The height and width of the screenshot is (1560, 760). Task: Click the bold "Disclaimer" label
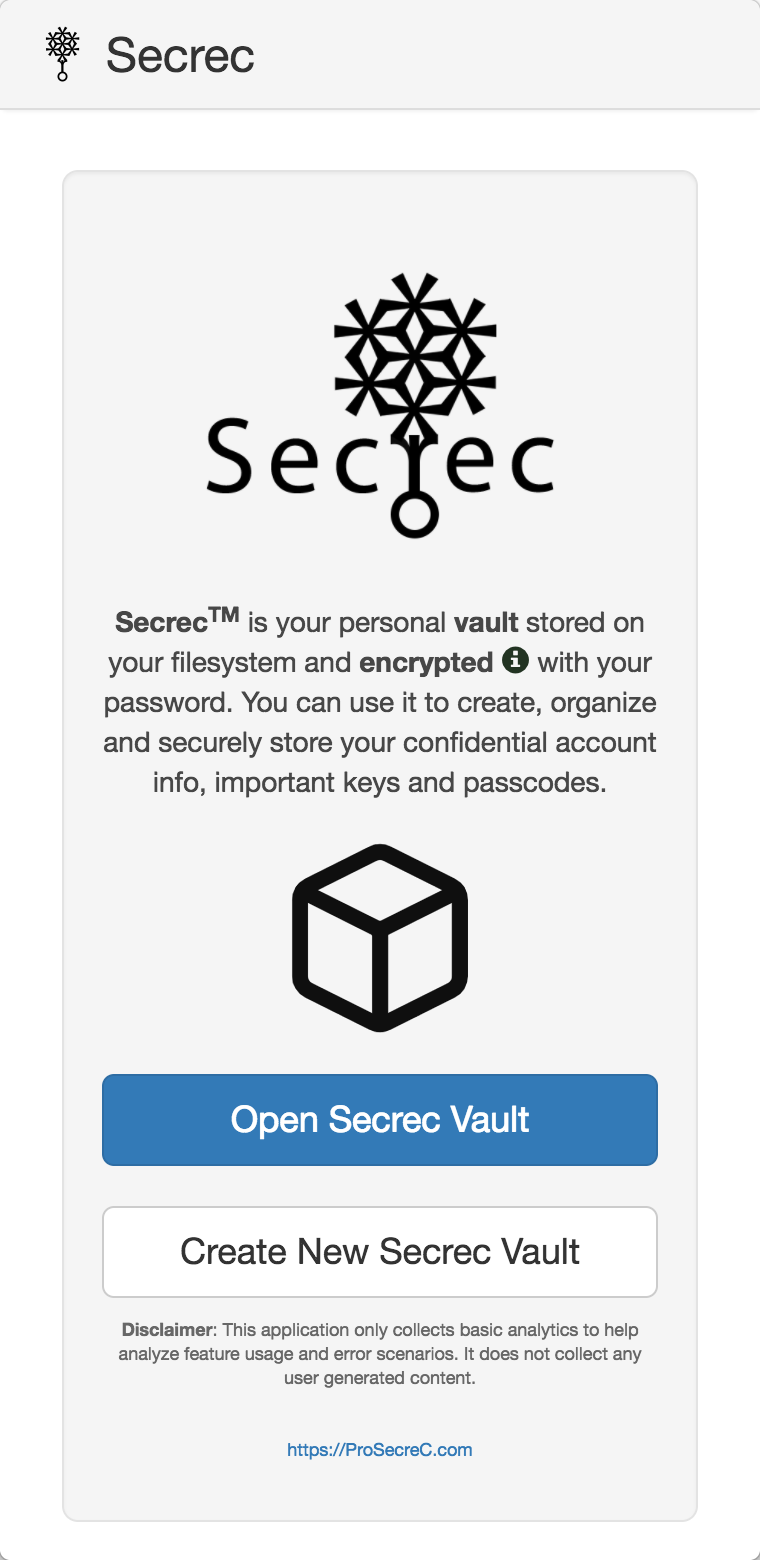click(168, 1330)
